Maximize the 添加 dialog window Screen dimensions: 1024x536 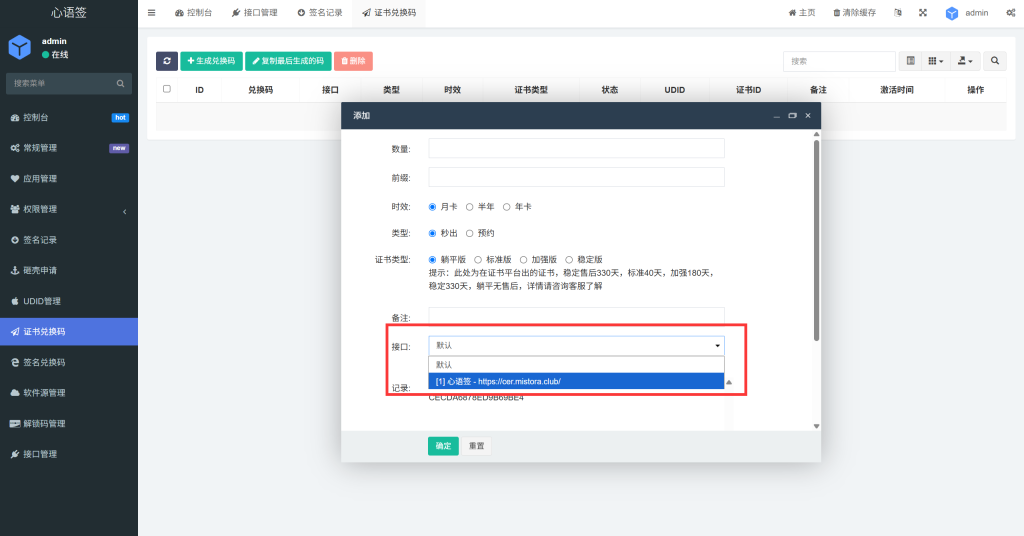(x=792, y=116)
